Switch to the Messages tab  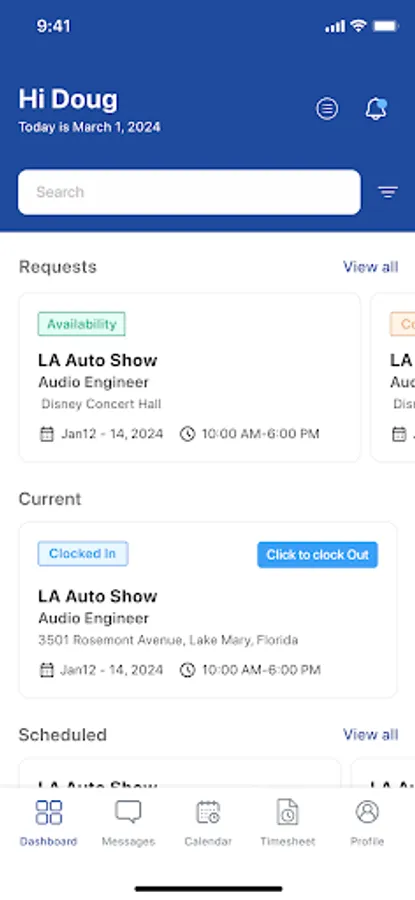pos(128,823)
